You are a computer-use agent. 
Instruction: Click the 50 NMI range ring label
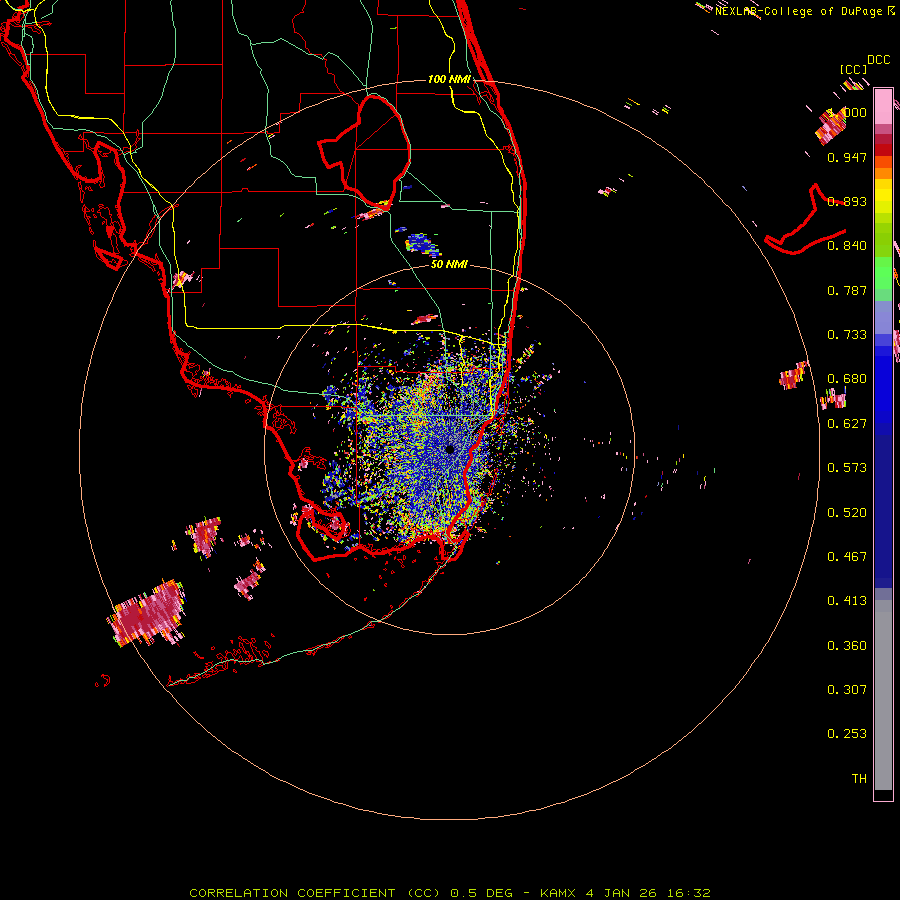pyautogui.click(x=449, y=265)
